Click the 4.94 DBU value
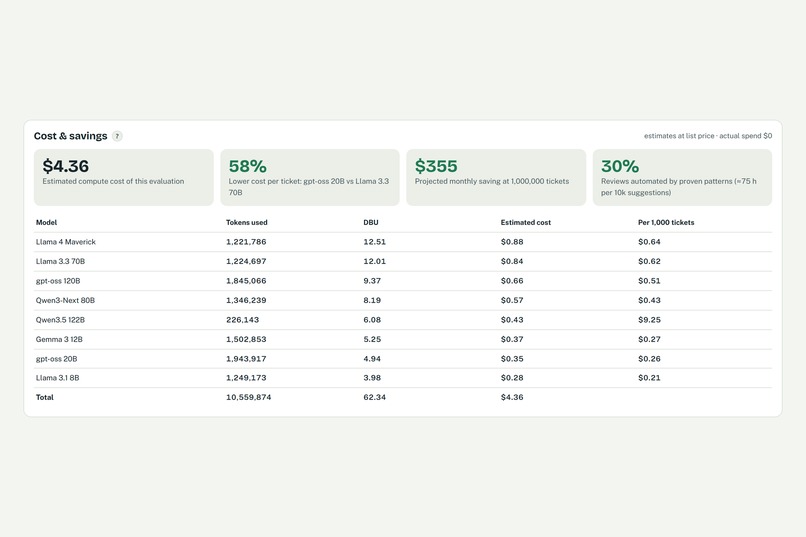 [x=372, y=359]
